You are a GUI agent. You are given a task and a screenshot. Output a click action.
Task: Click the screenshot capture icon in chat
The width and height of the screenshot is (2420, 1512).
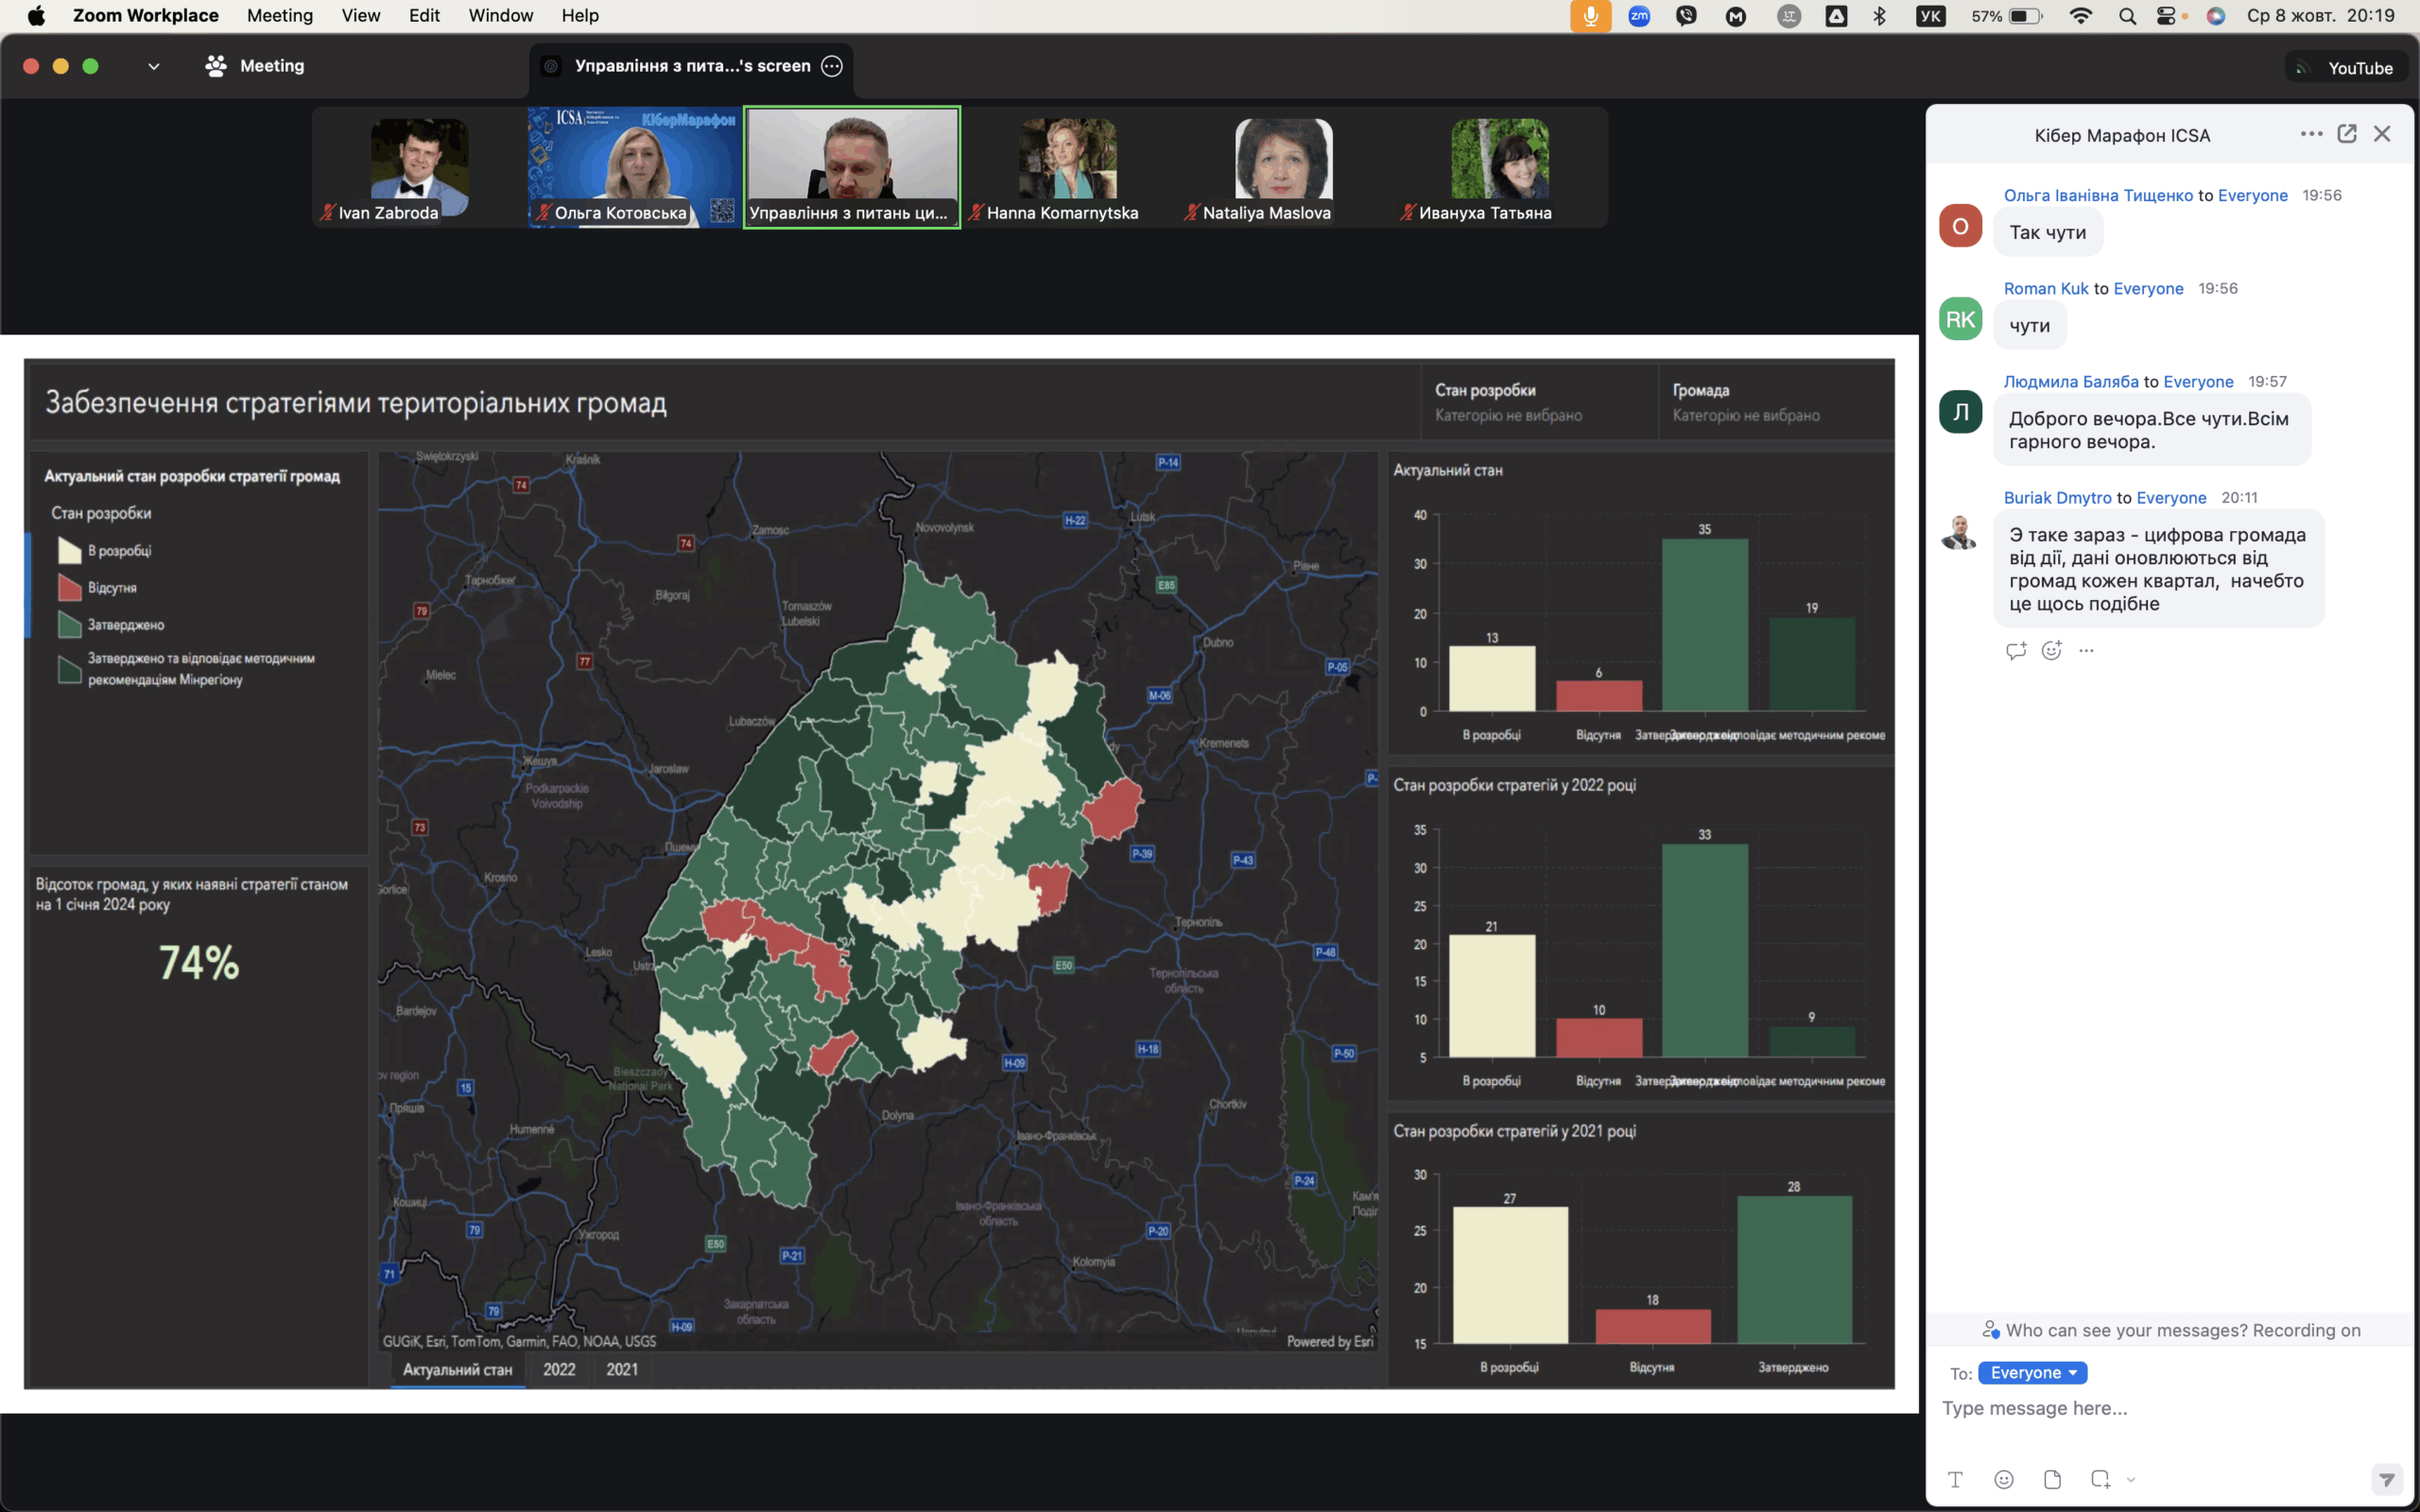(x=2100, y=1479)
